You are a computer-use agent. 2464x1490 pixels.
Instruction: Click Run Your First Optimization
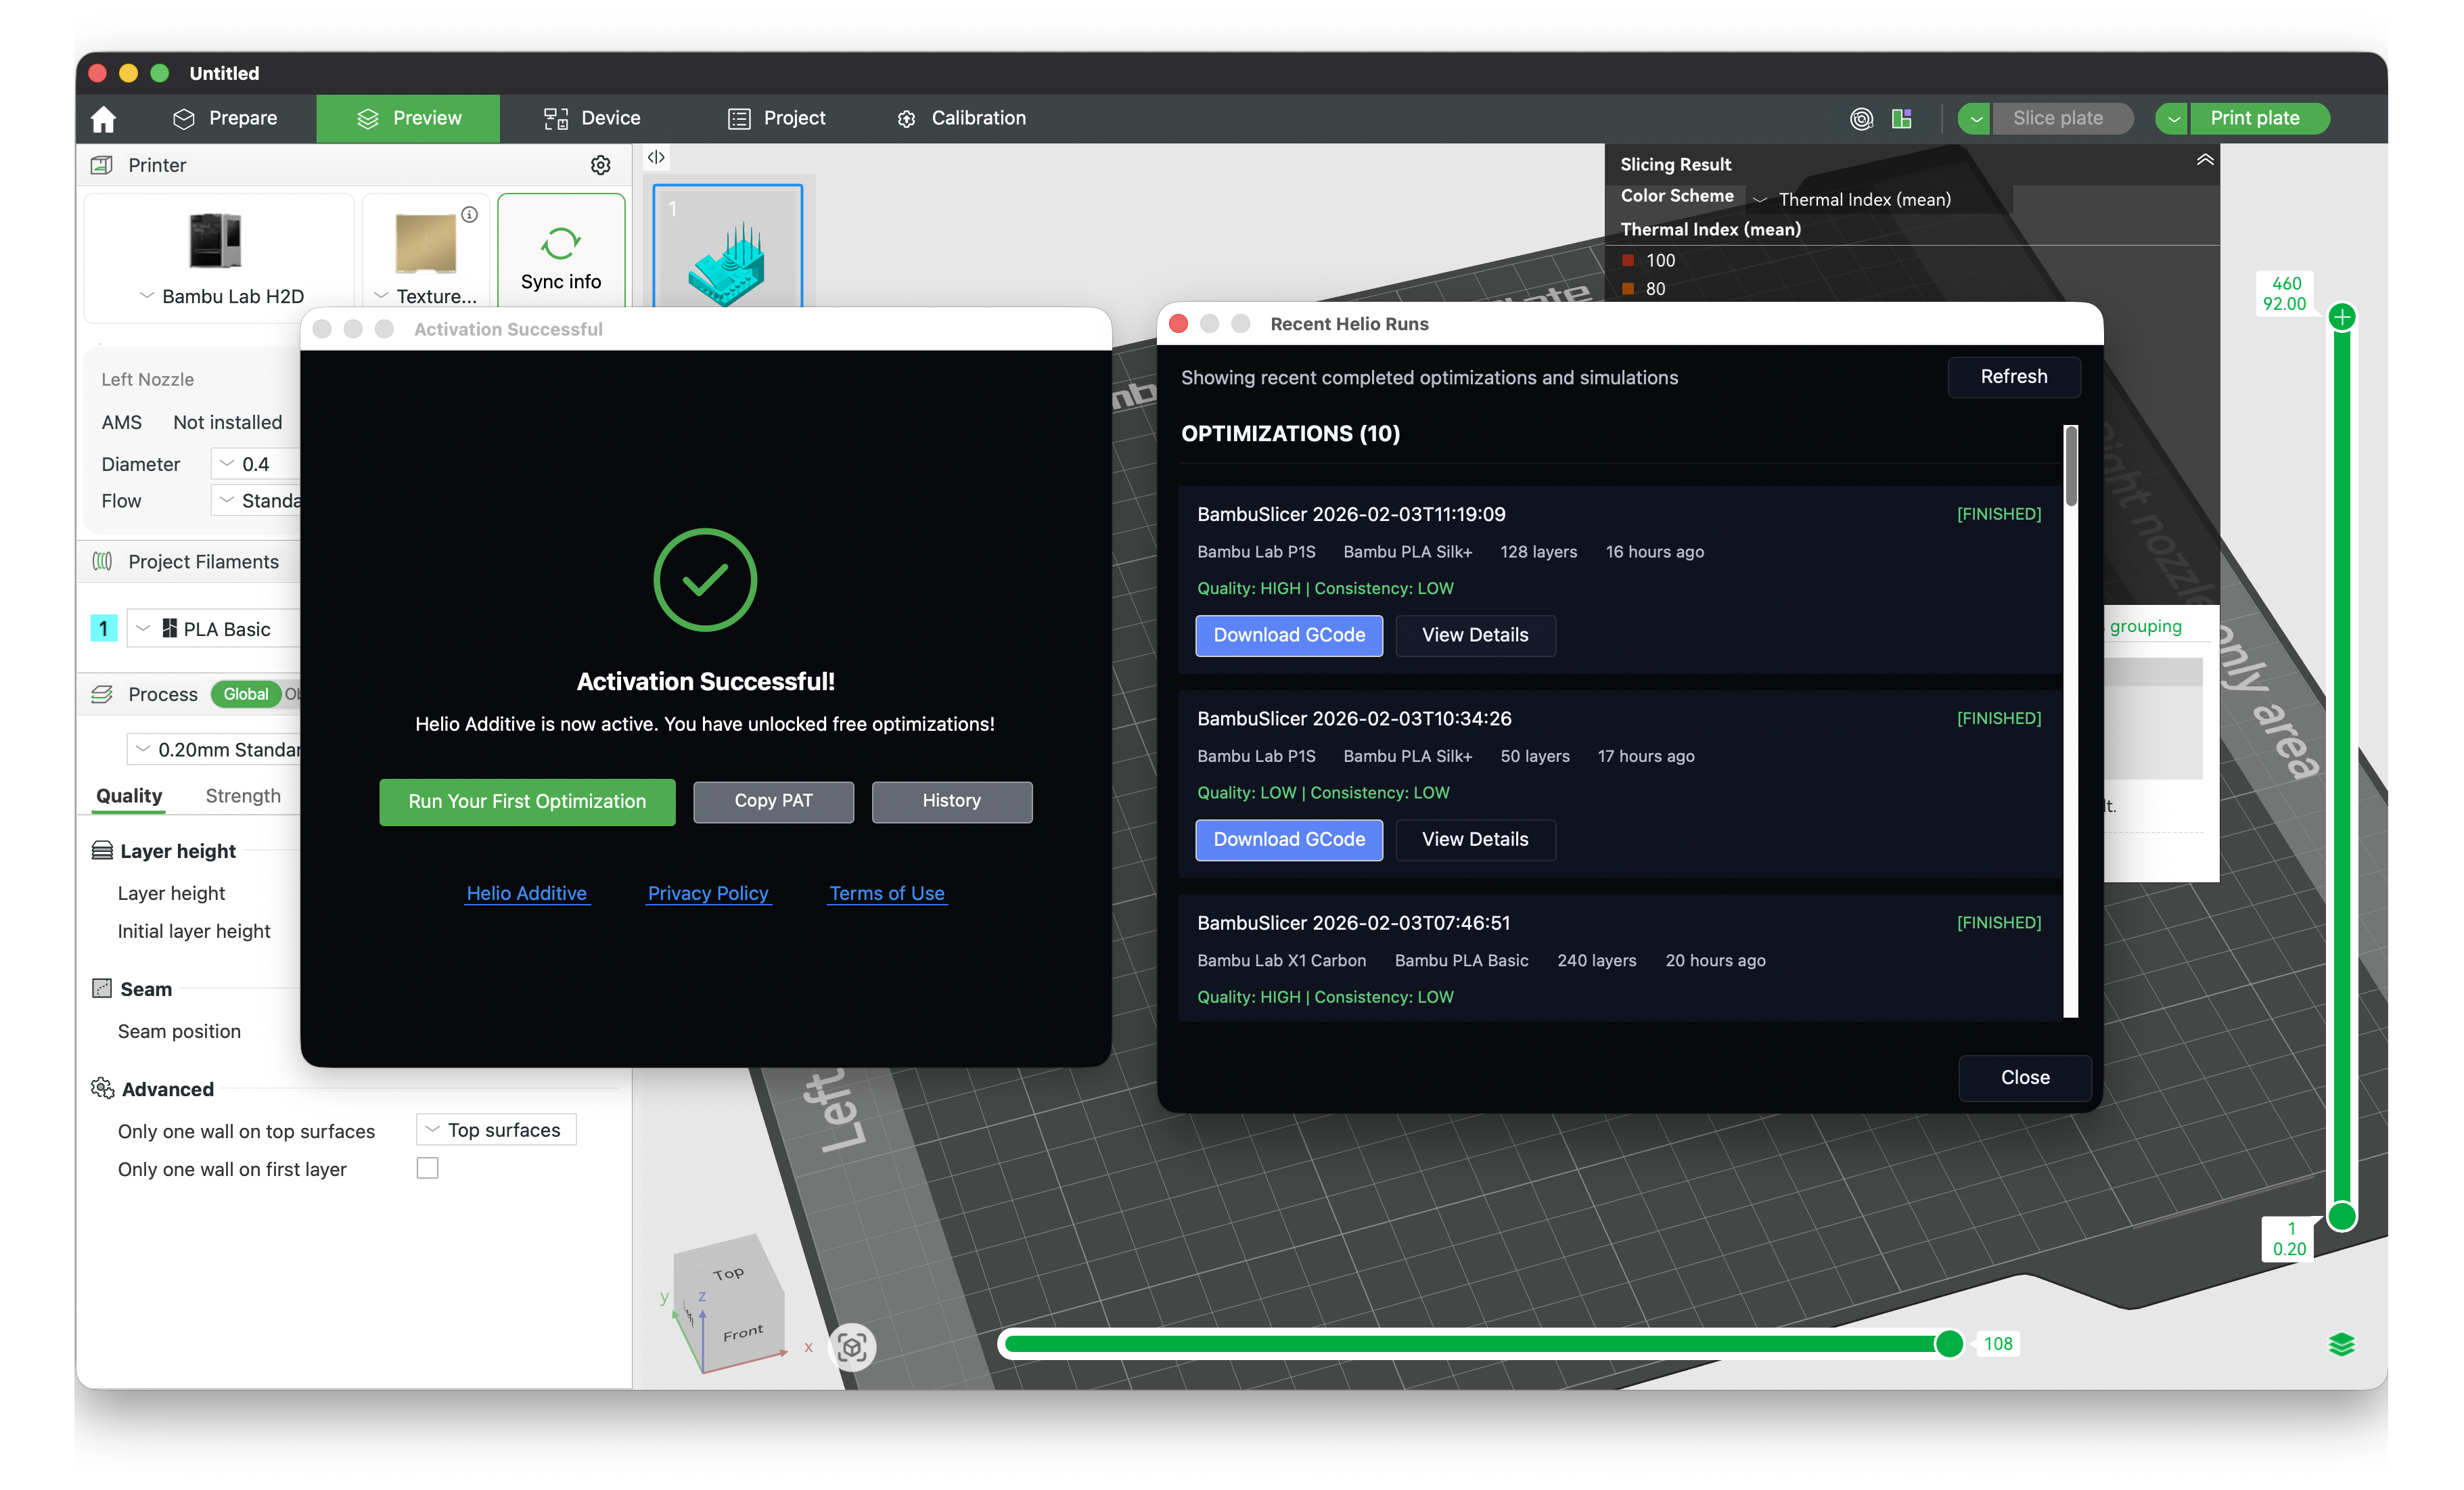[527, 801]
